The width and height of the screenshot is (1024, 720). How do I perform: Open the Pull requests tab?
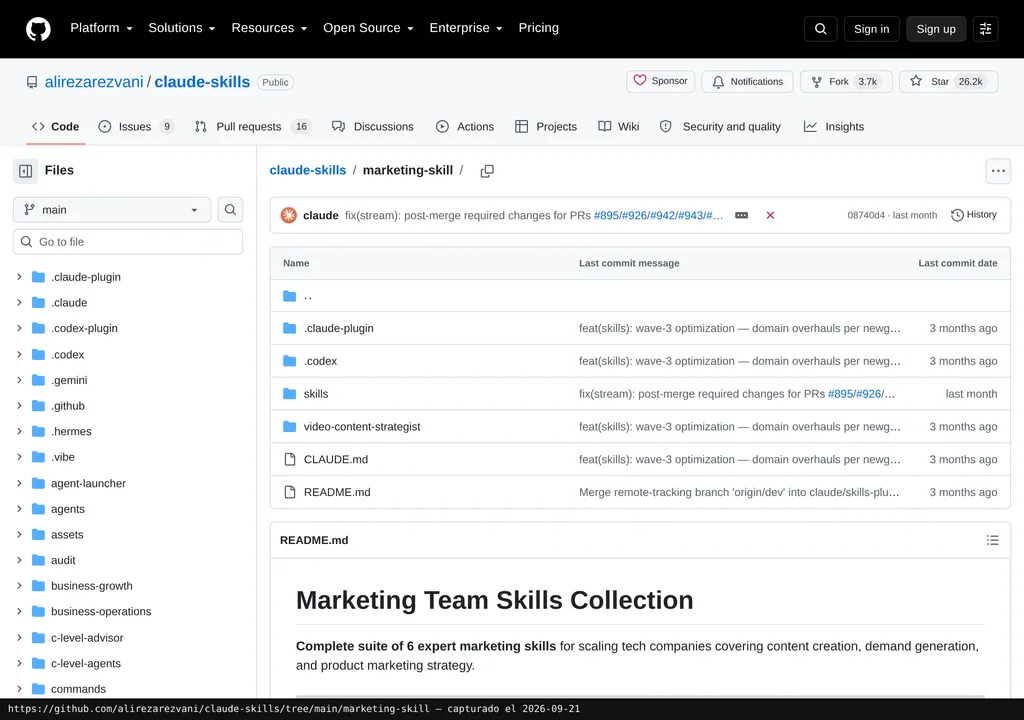(253, 127)
